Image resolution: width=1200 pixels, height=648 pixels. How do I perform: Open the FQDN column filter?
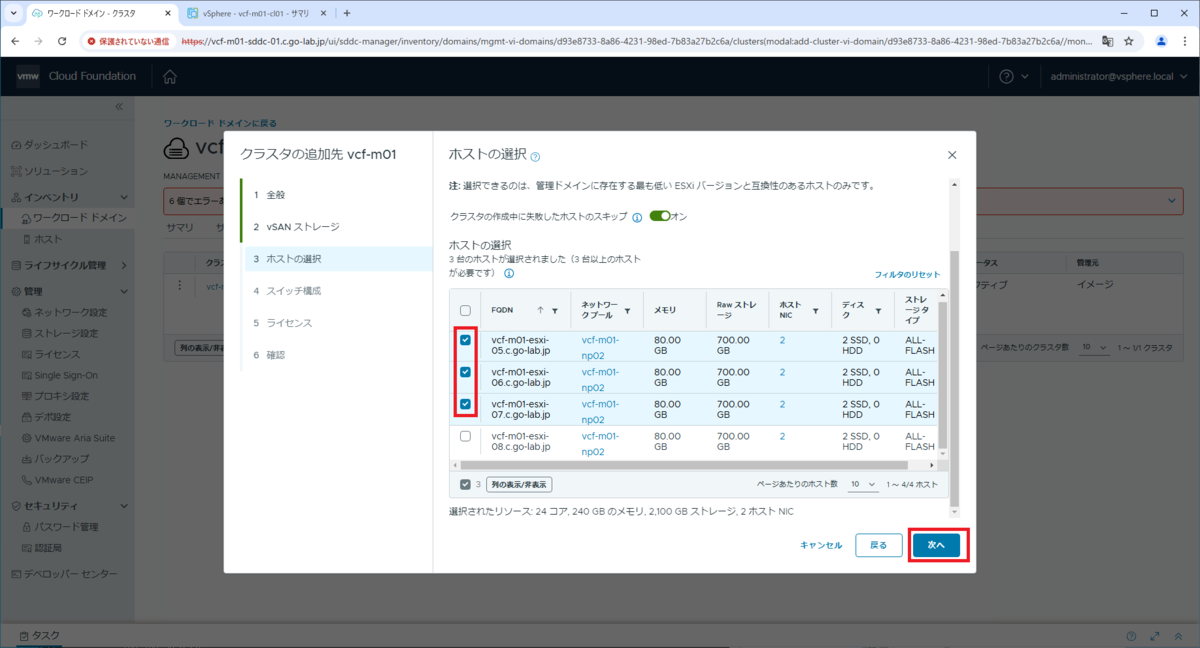pyautogui.click(x=555, y=311)
